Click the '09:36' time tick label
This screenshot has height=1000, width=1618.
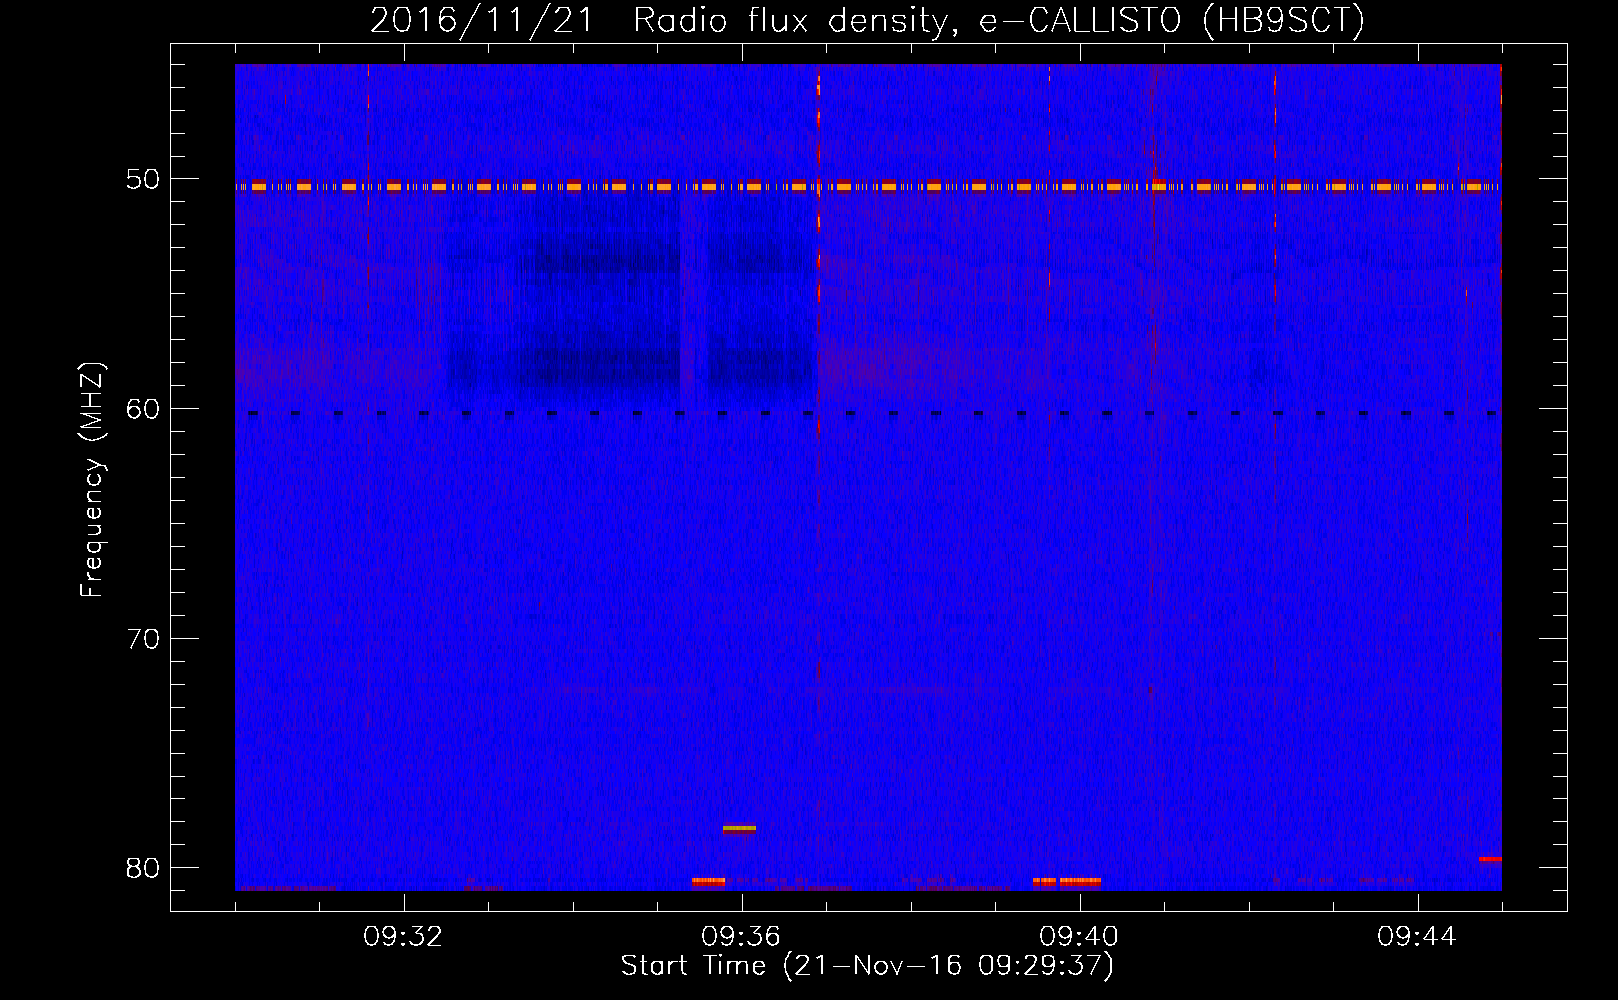[x=741, y=937]
